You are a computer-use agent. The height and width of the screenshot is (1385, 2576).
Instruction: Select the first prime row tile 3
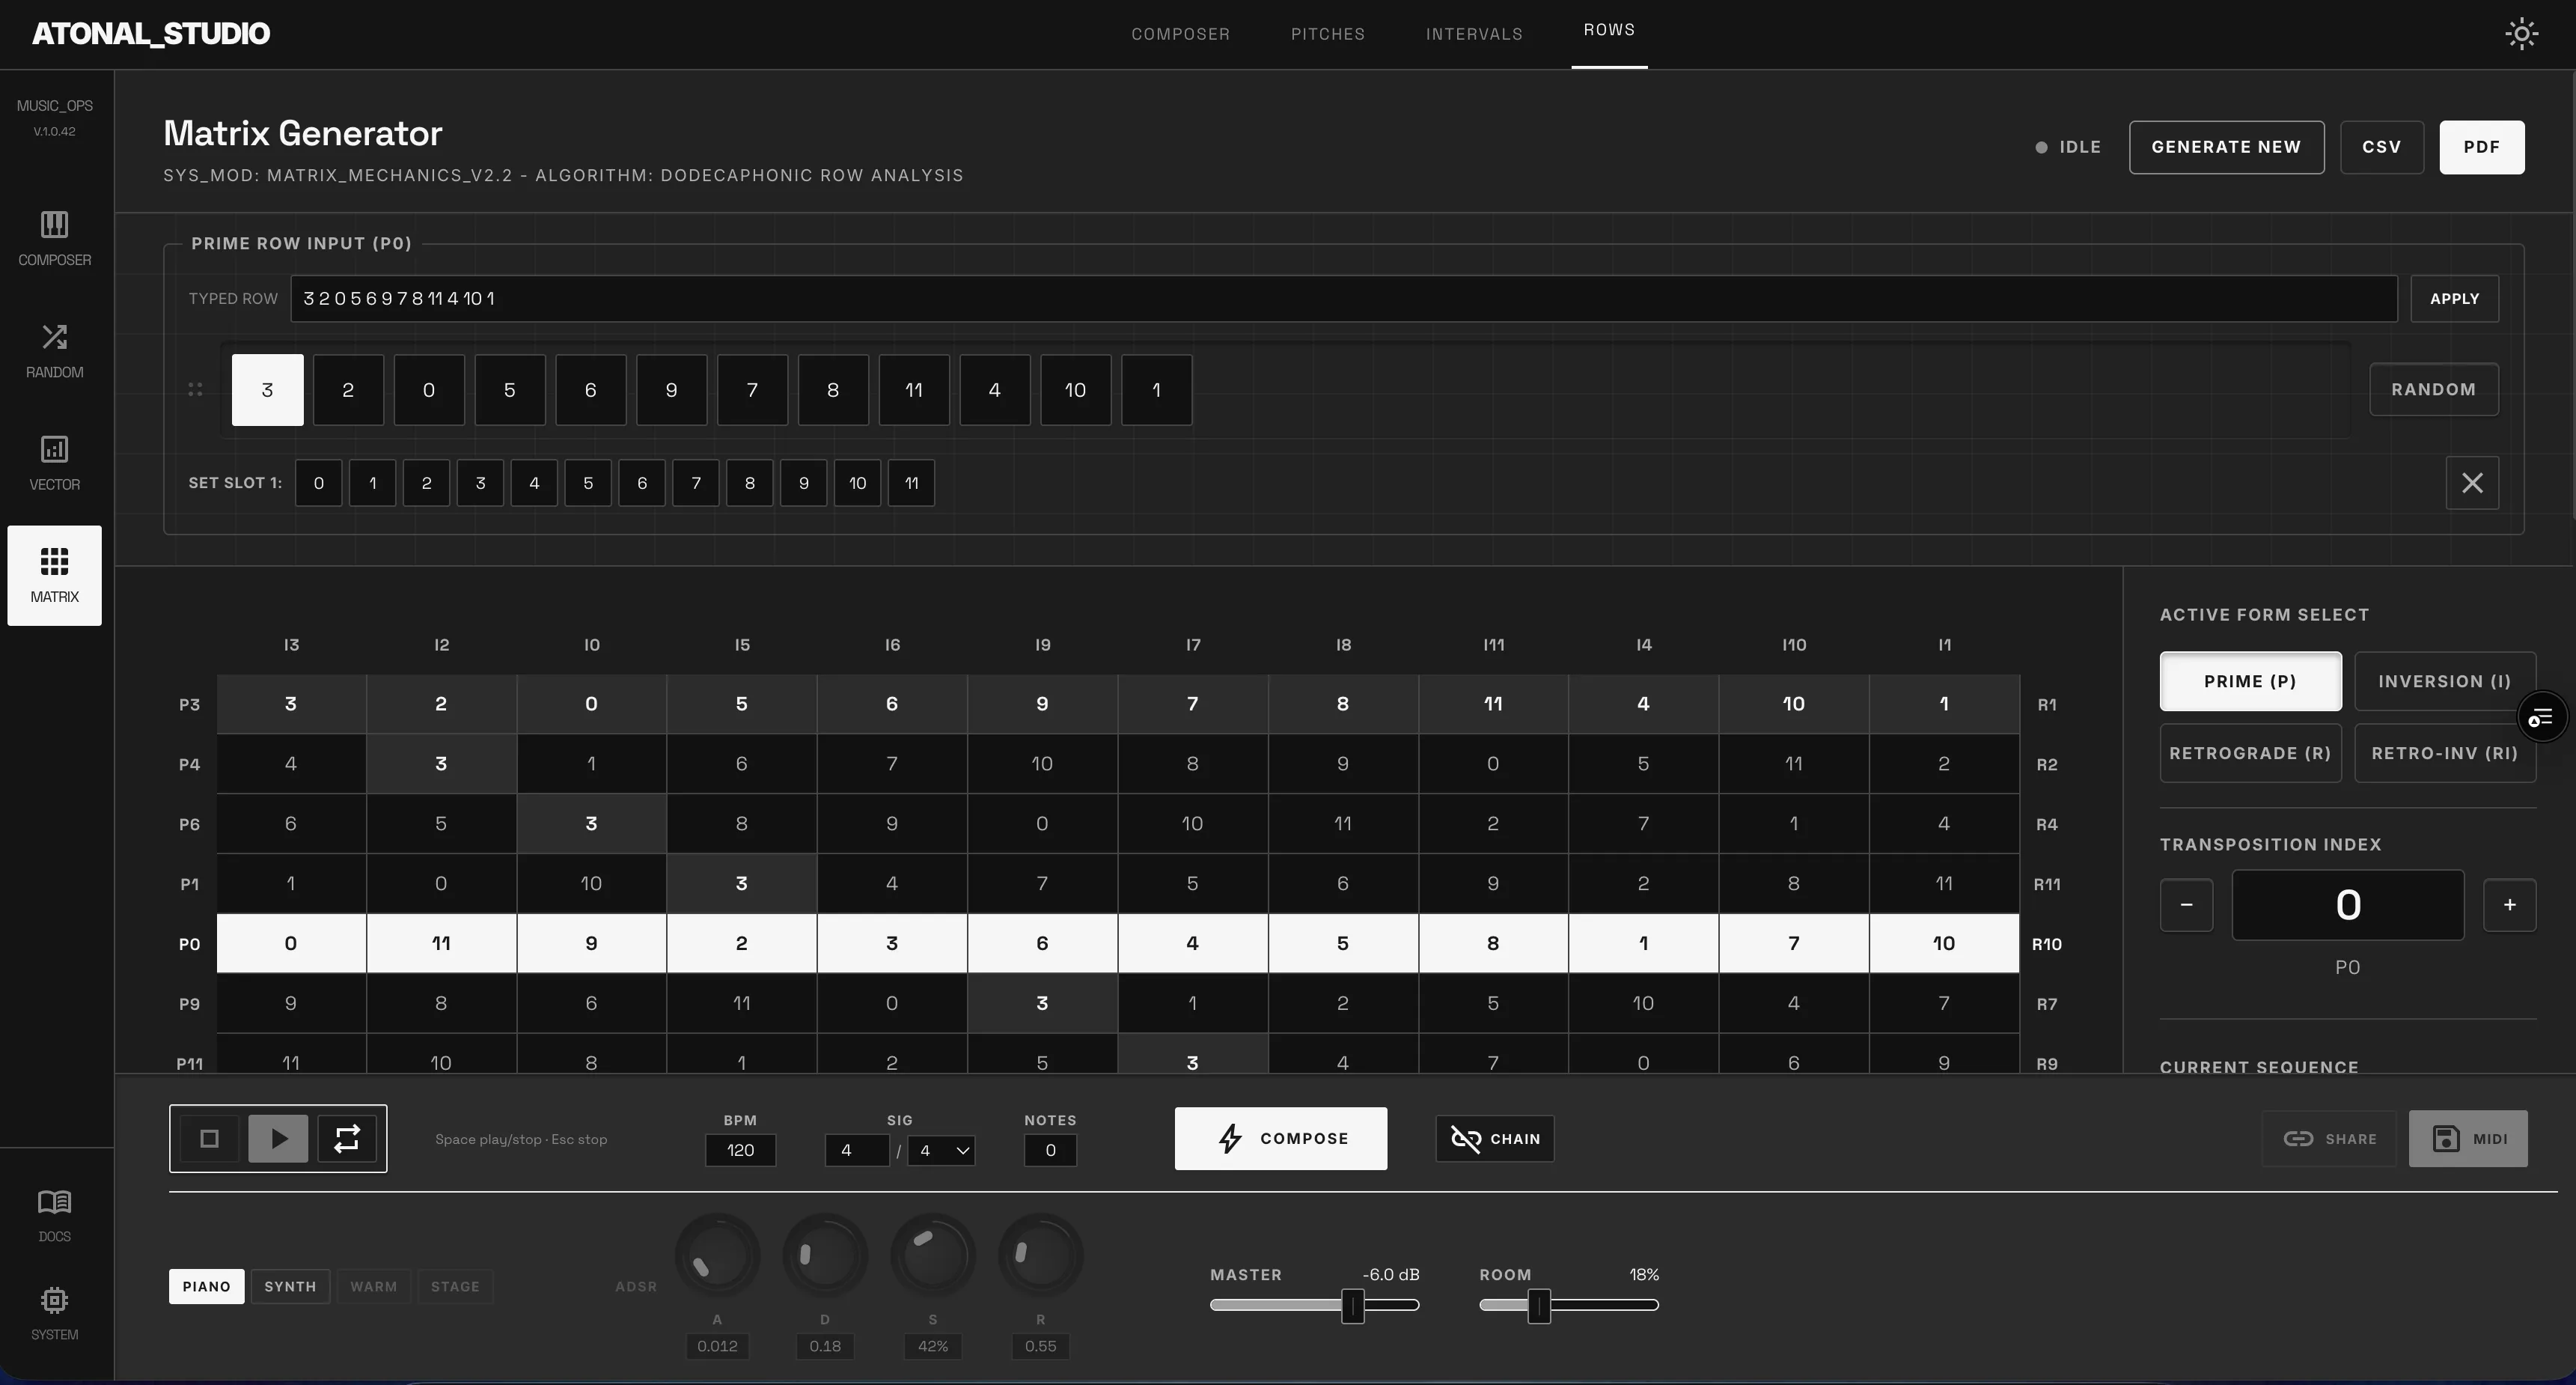click(x=267, y=390)
